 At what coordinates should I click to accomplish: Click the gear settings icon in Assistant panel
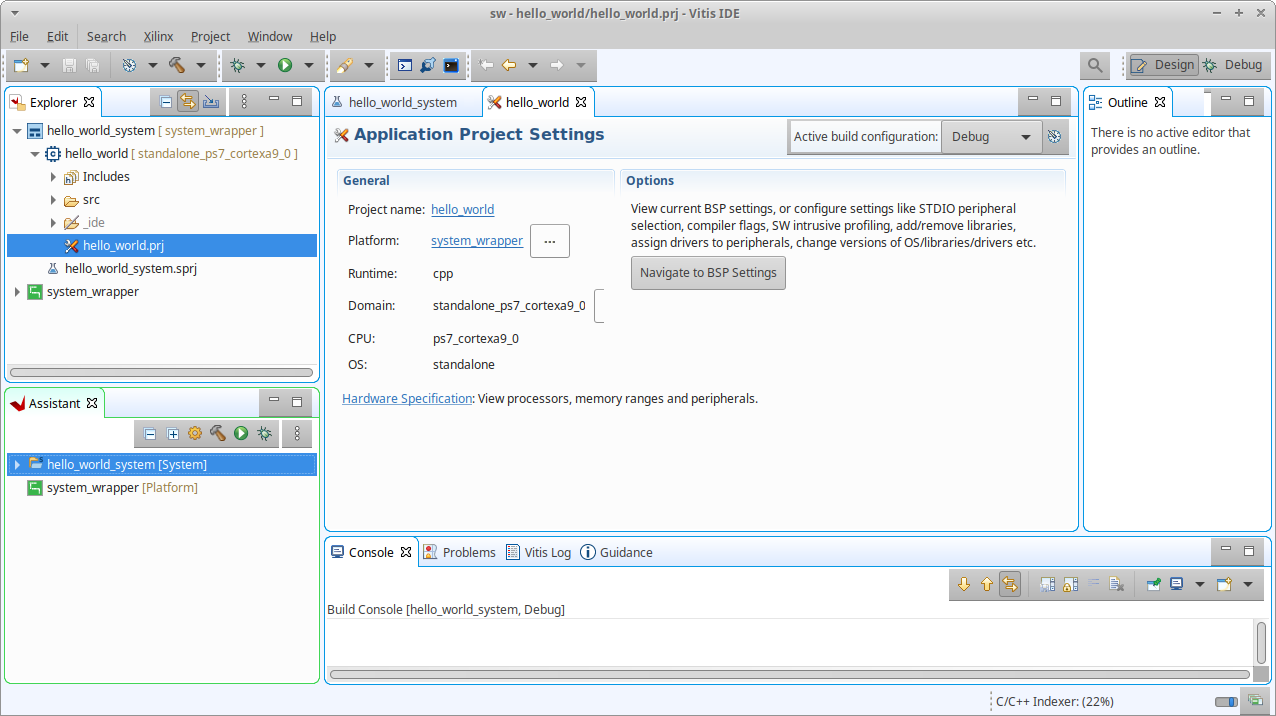click(x=195, y=433)
